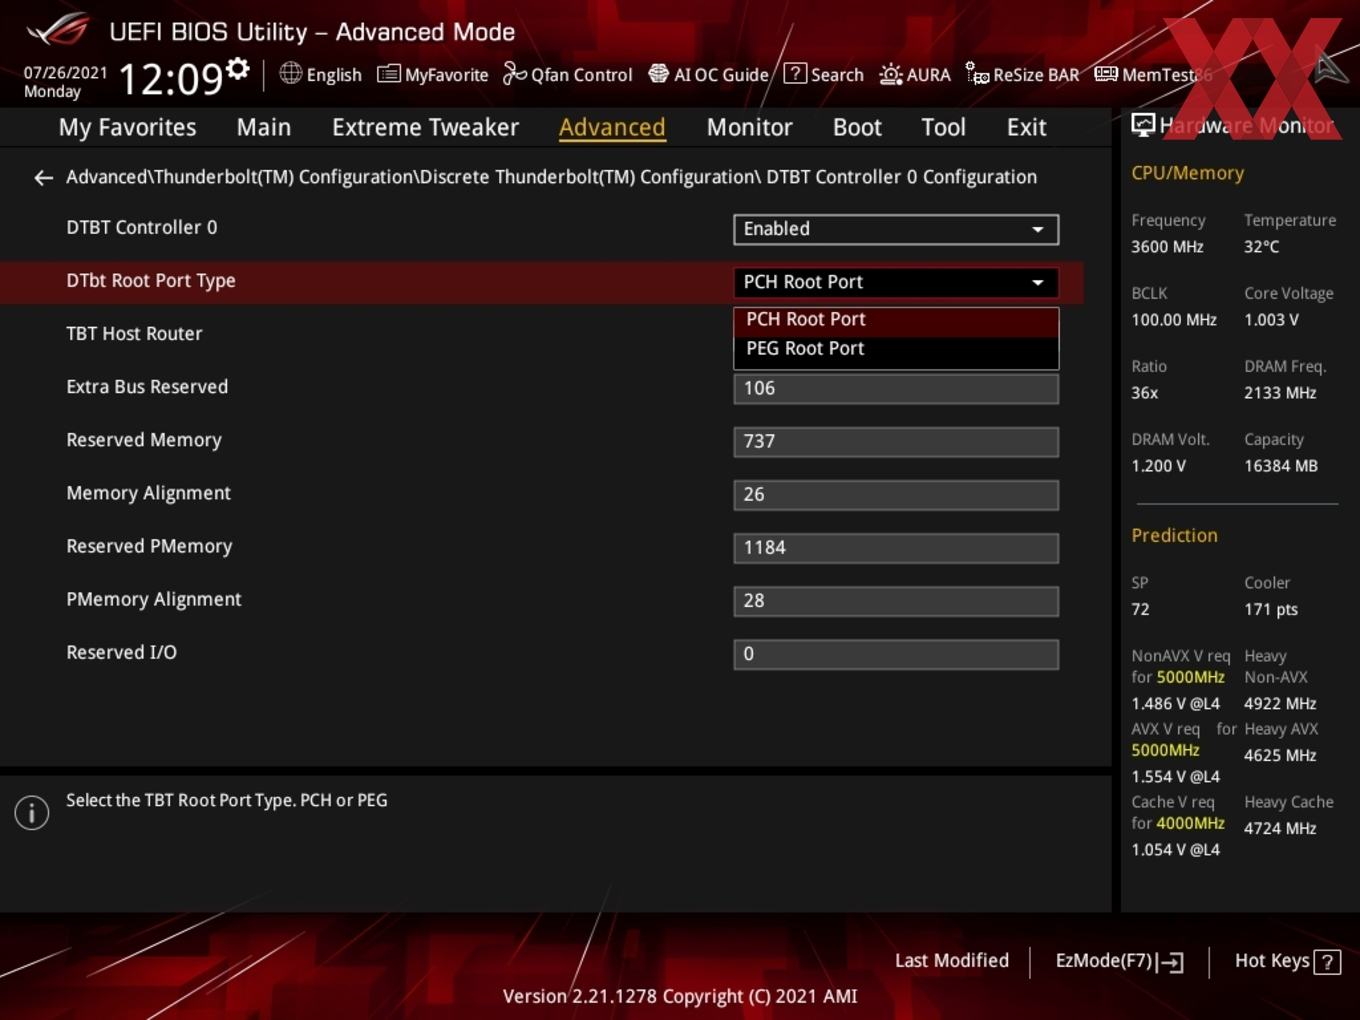Choose PEG Root Port from list

pyautogui.click(x=896, y=349)
